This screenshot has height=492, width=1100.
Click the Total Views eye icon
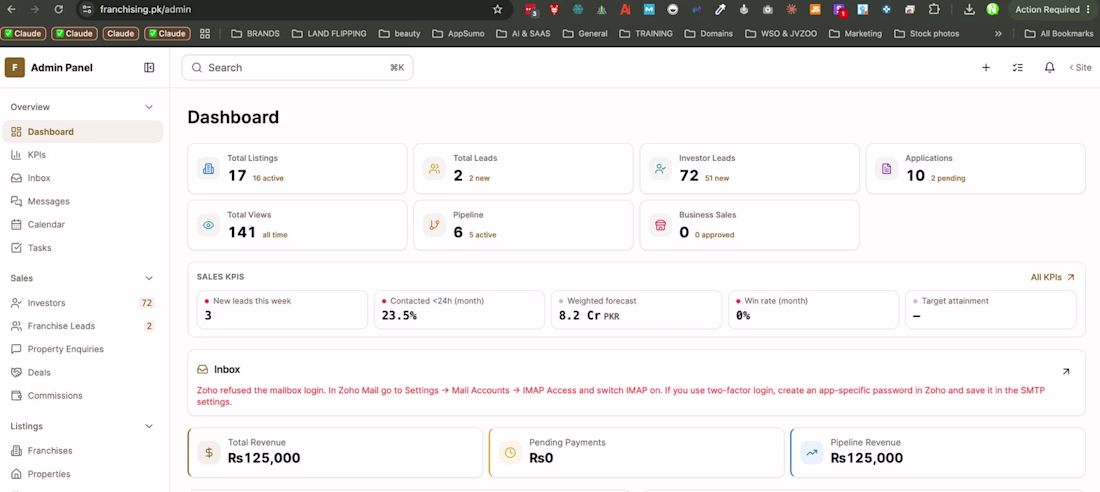pyautogui.click(x=208, y=225)
